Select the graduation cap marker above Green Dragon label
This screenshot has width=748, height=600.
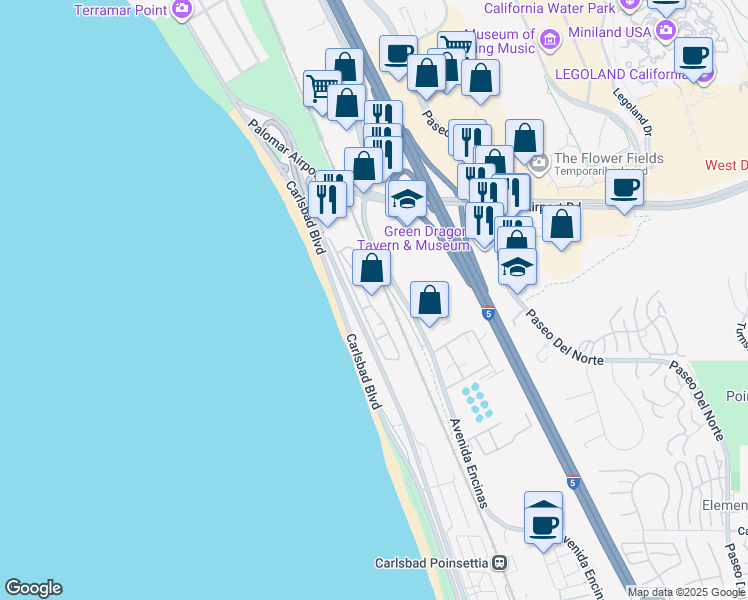pos(407,200)
